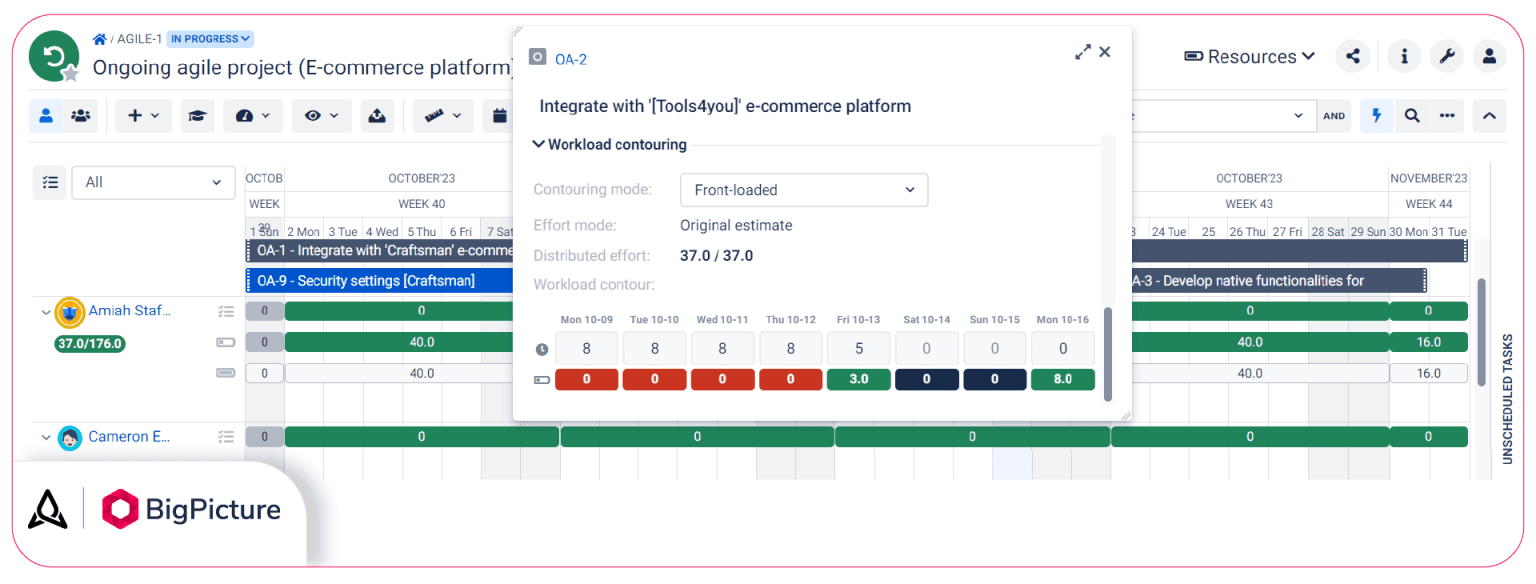Collapse the Cameron E... resource row

tap(45, 437)
